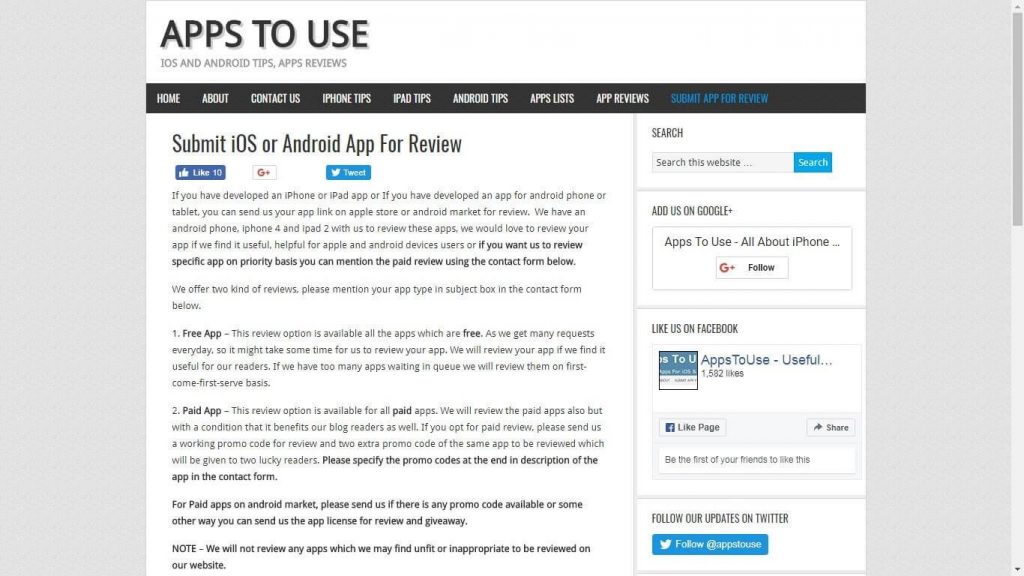1024x576 pixels.
Task: Open the AppsToUse - Useful... Facebook link
Action: click(x=767, y=360)
